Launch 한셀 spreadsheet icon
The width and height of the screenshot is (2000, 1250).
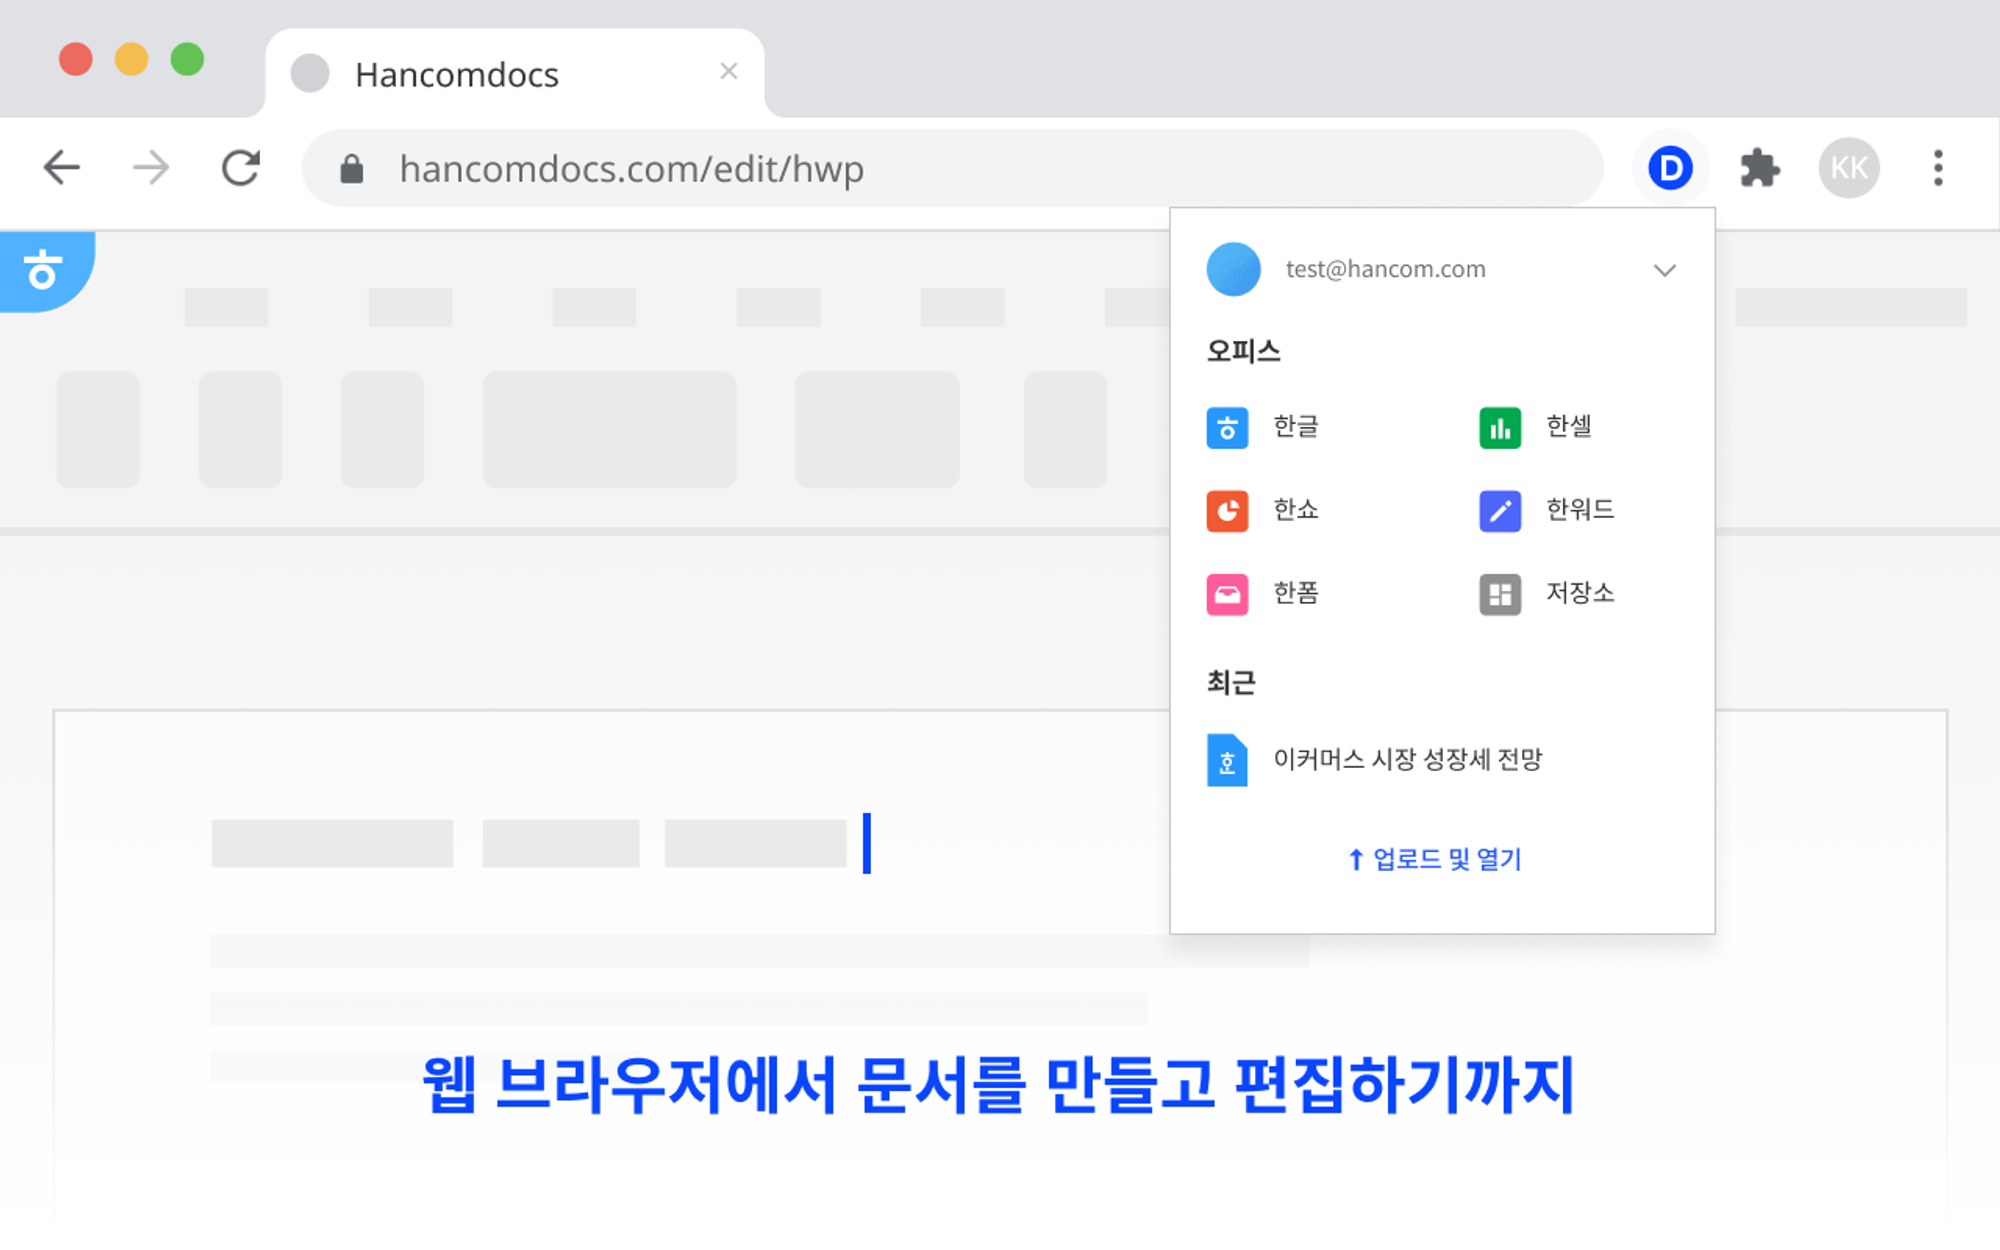pos(1500,428)
